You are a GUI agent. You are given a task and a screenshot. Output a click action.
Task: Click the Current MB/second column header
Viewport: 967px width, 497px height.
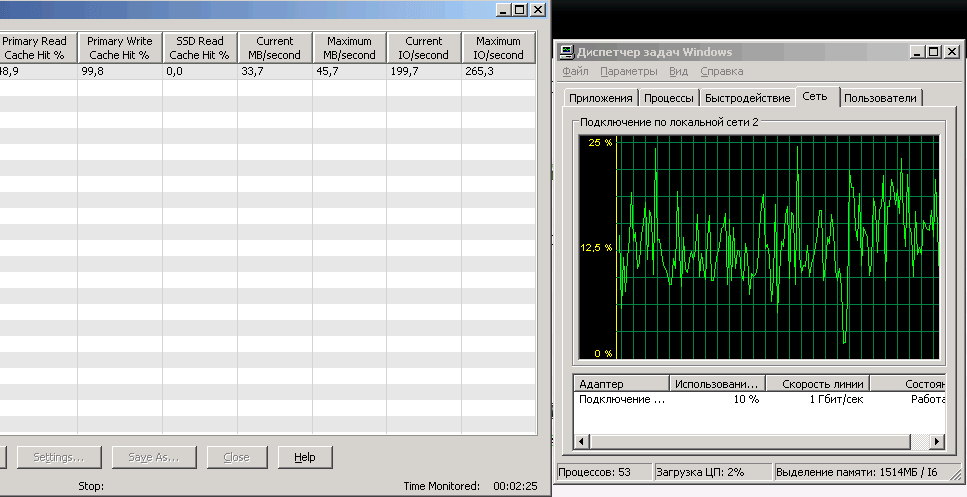(275, 48)
